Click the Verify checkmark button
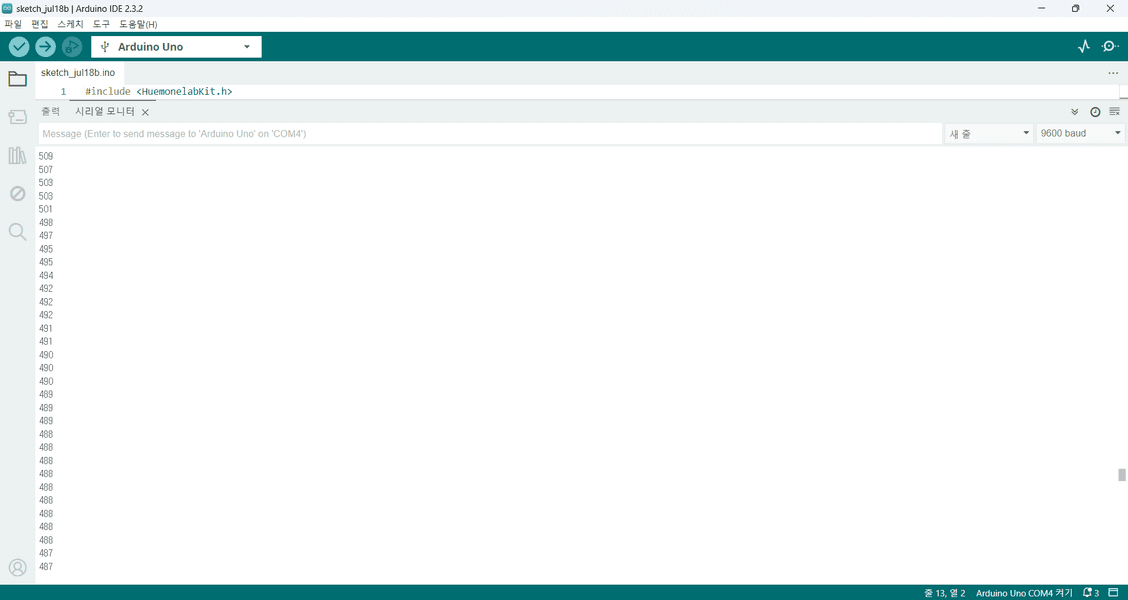The height and width of the screenshot is (600, 1128). [19, 47]
